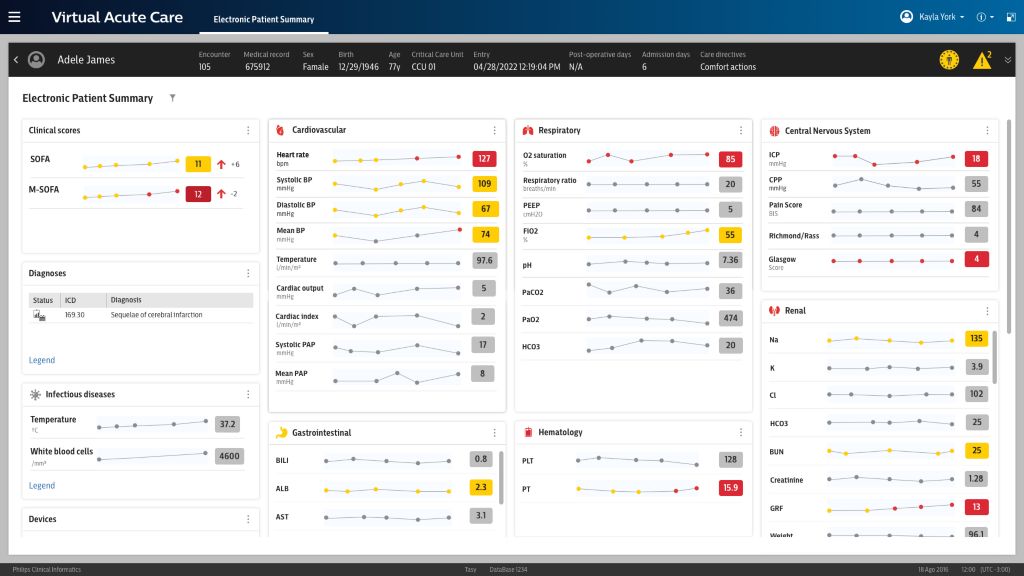Click the Heart rate trend sparkline
The image size is (1024, 576).
(x=397, y=159)
